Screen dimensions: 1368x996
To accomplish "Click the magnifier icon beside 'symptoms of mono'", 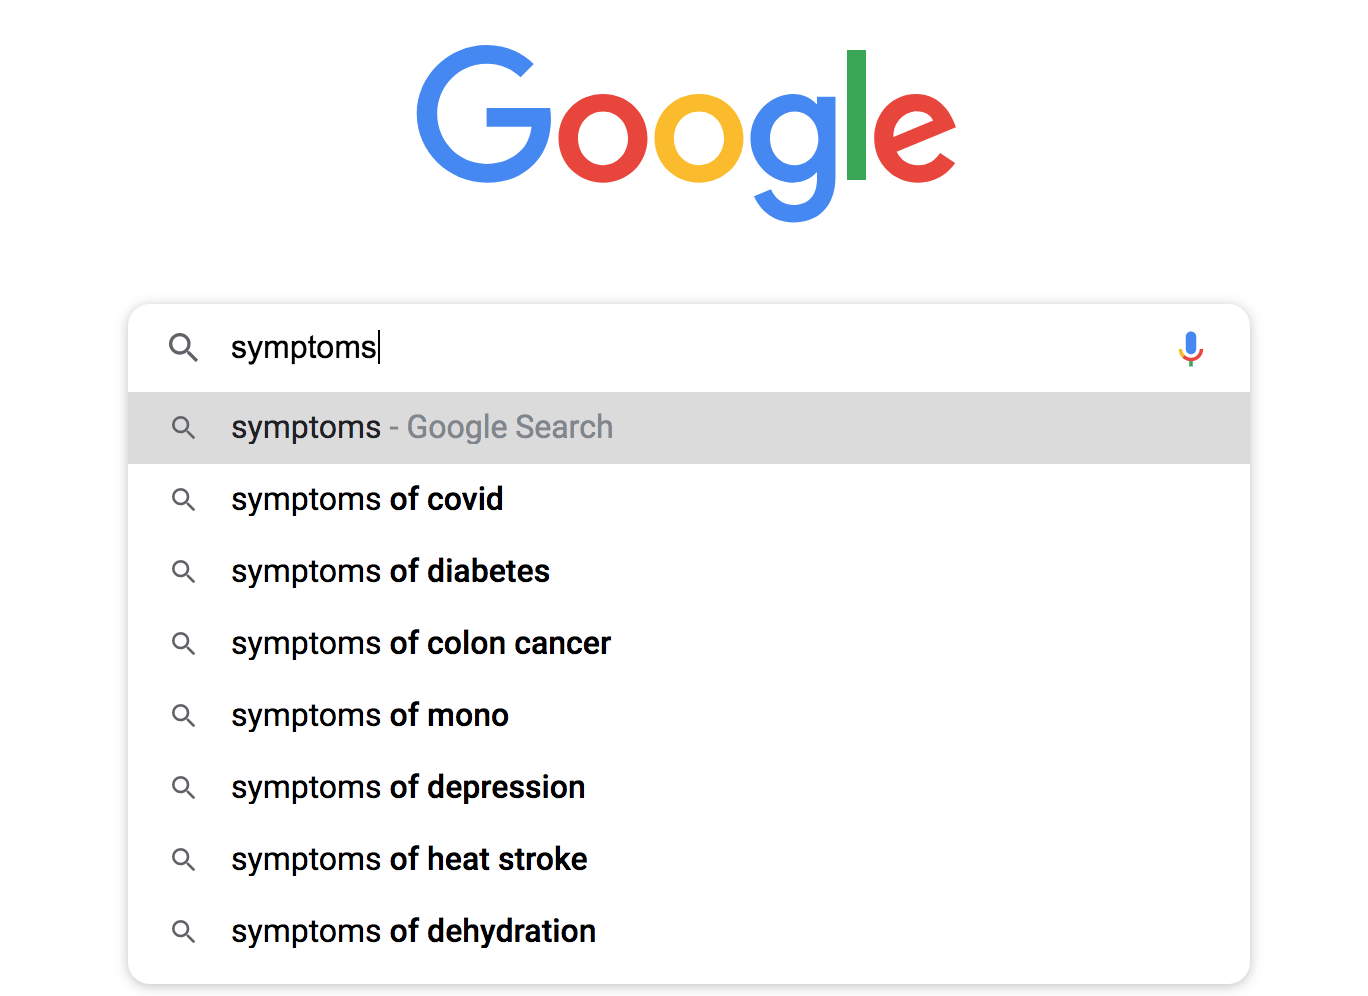I will click(x=184, y=716).
